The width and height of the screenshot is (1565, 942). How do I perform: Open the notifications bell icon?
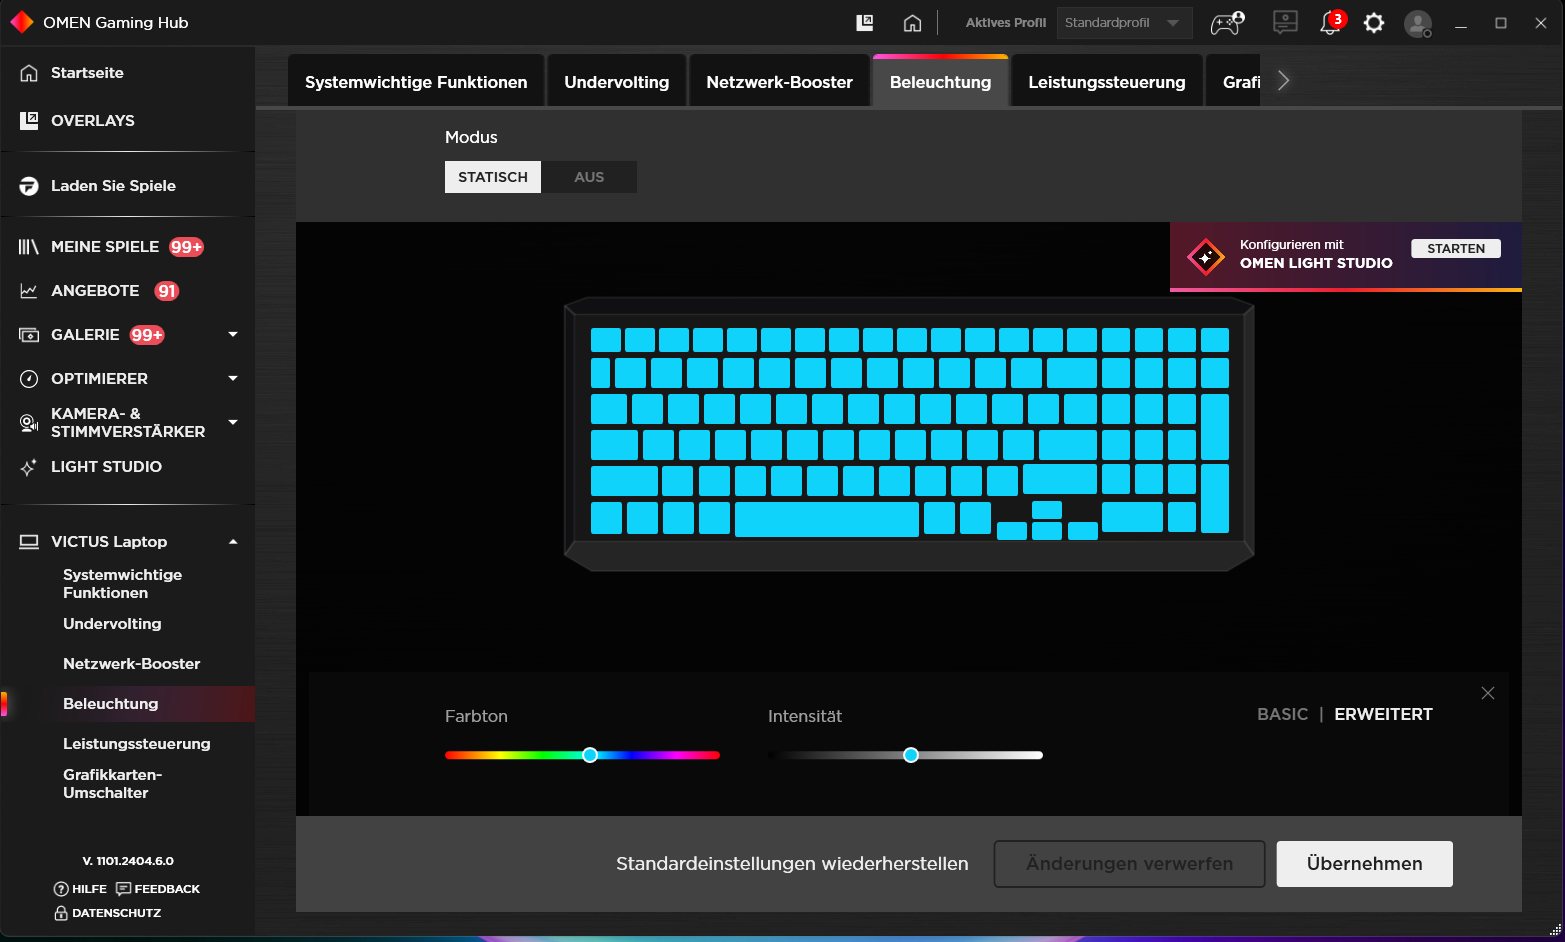1330,23
